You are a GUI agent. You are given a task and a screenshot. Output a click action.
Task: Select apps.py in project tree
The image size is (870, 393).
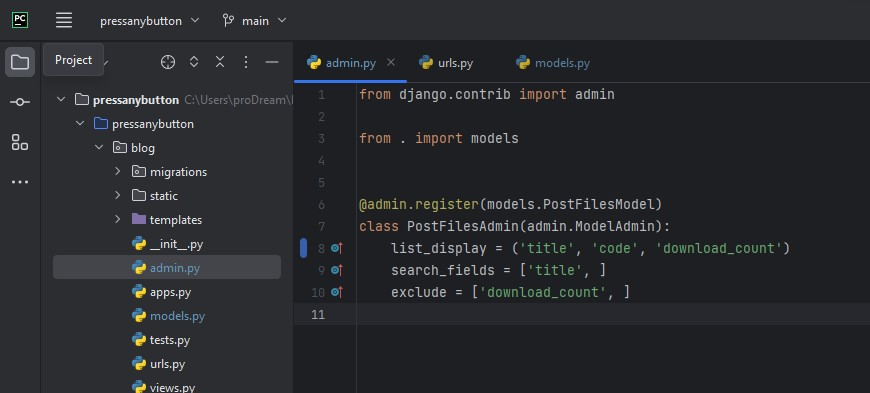click(170, 292)
